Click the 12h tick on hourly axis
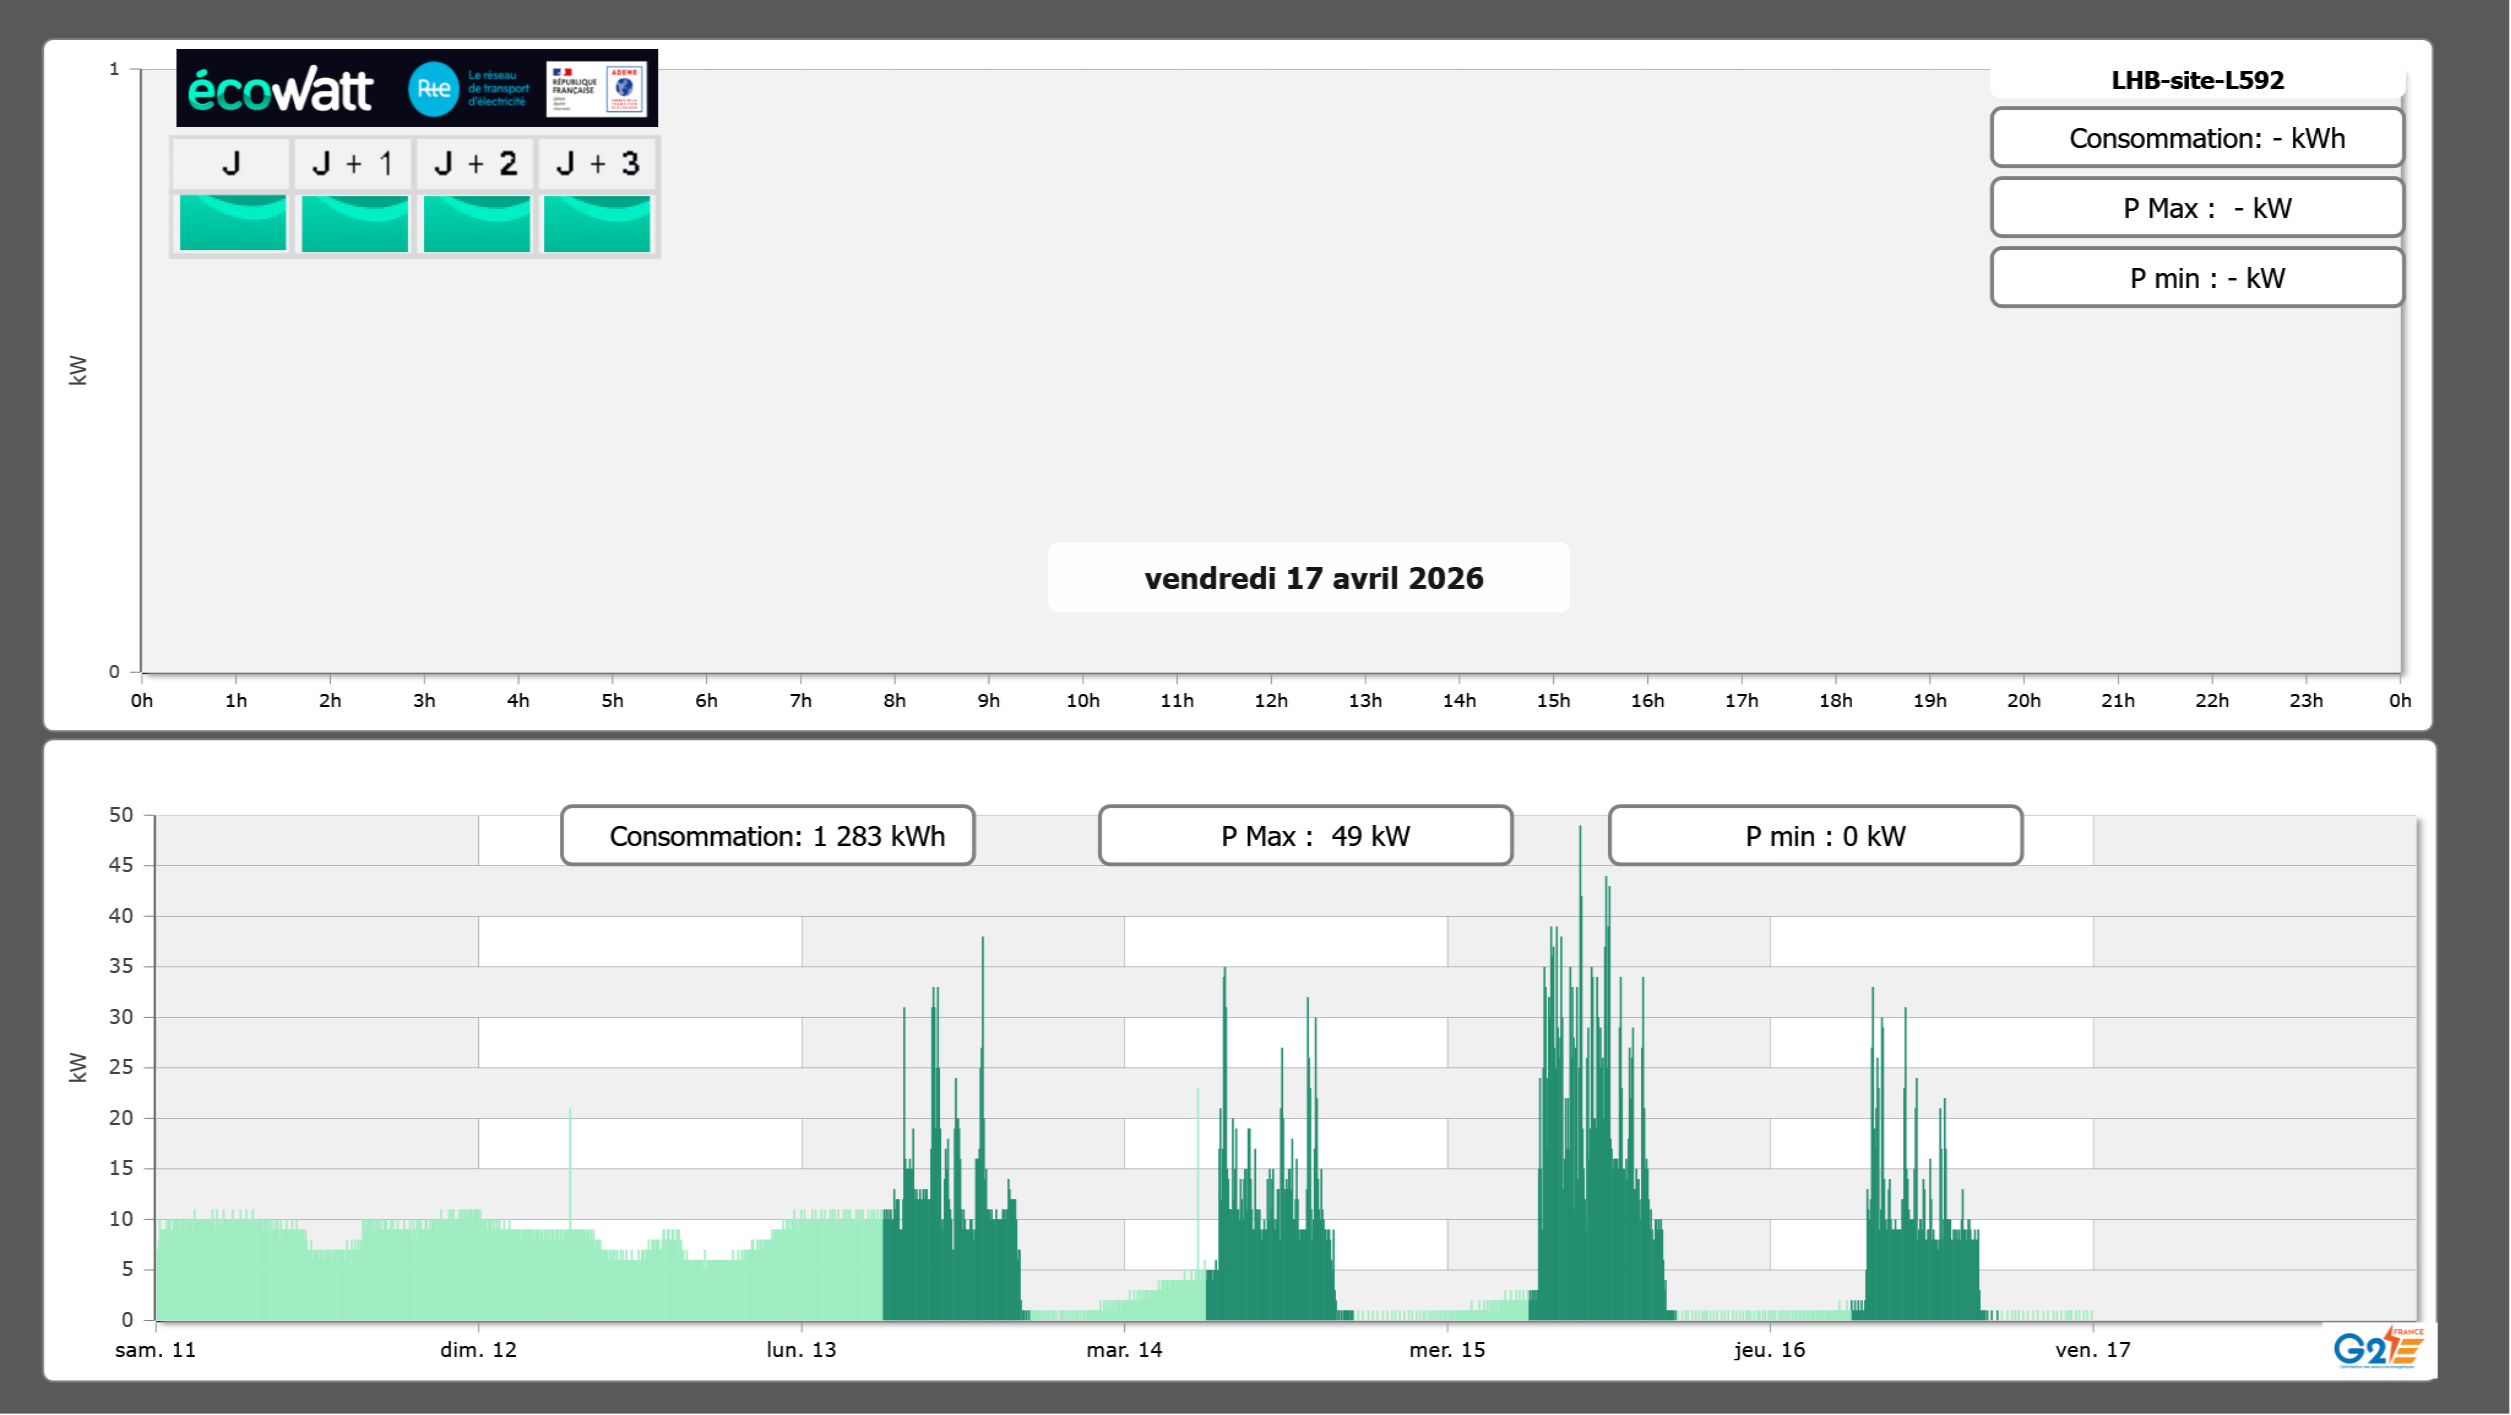This screenshot has width=2511, height=1415. pos(1270,700)
